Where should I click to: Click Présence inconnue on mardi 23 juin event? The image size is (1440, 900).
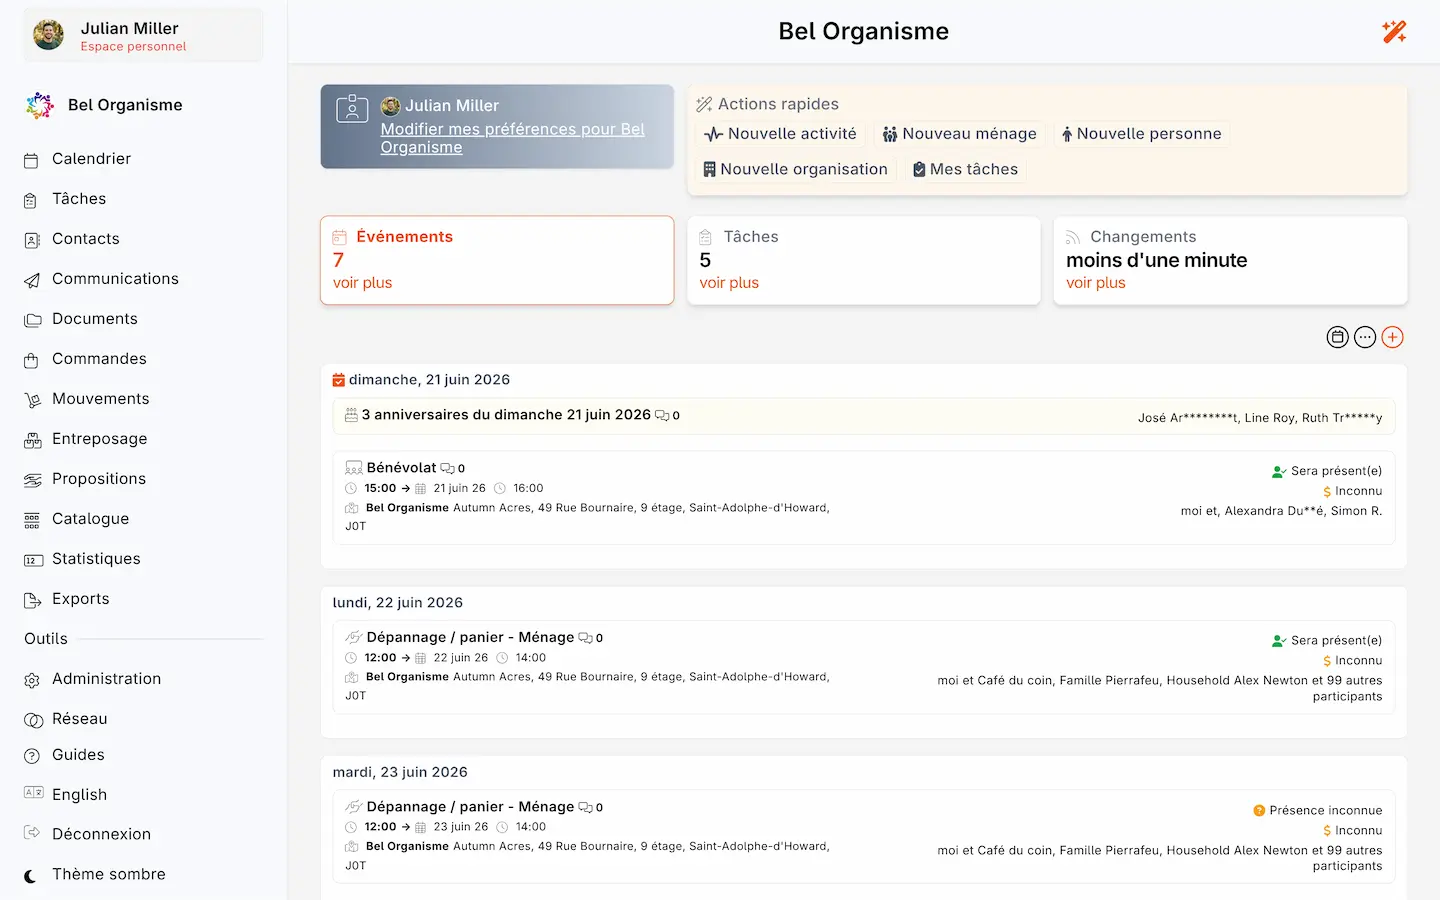pyautogui.click(x=1317, y=810)
